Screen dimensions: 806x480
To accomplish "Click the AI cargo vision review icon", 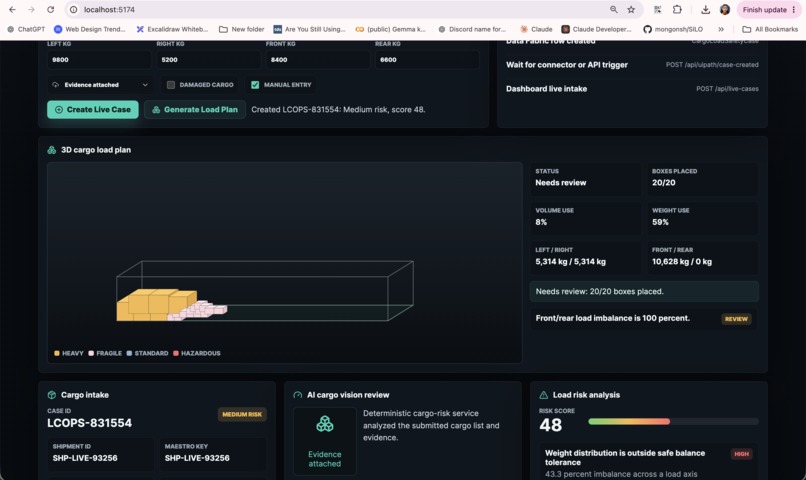I will pos(298,395).
